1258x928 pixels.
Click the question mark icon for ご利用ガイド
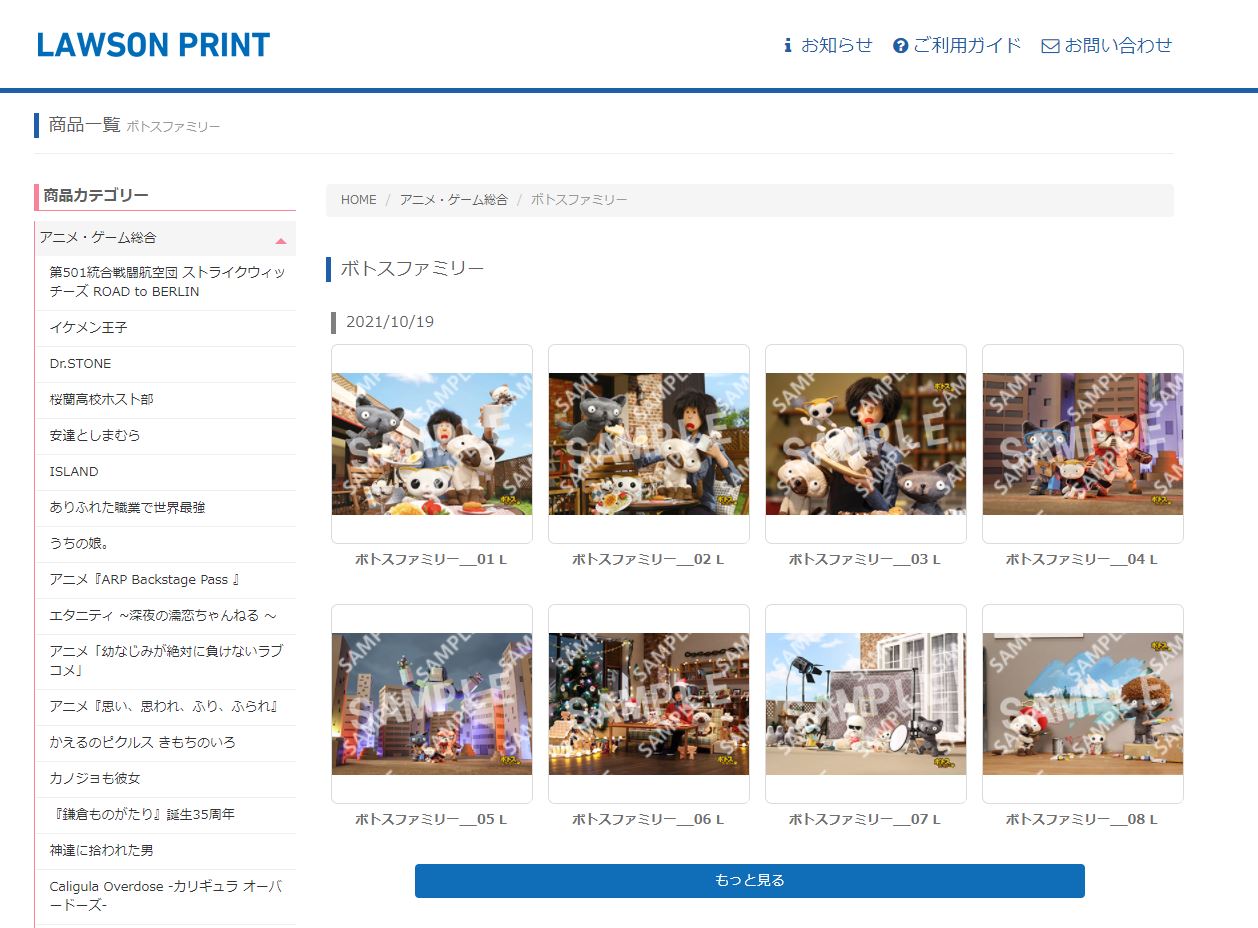(900, 46)
